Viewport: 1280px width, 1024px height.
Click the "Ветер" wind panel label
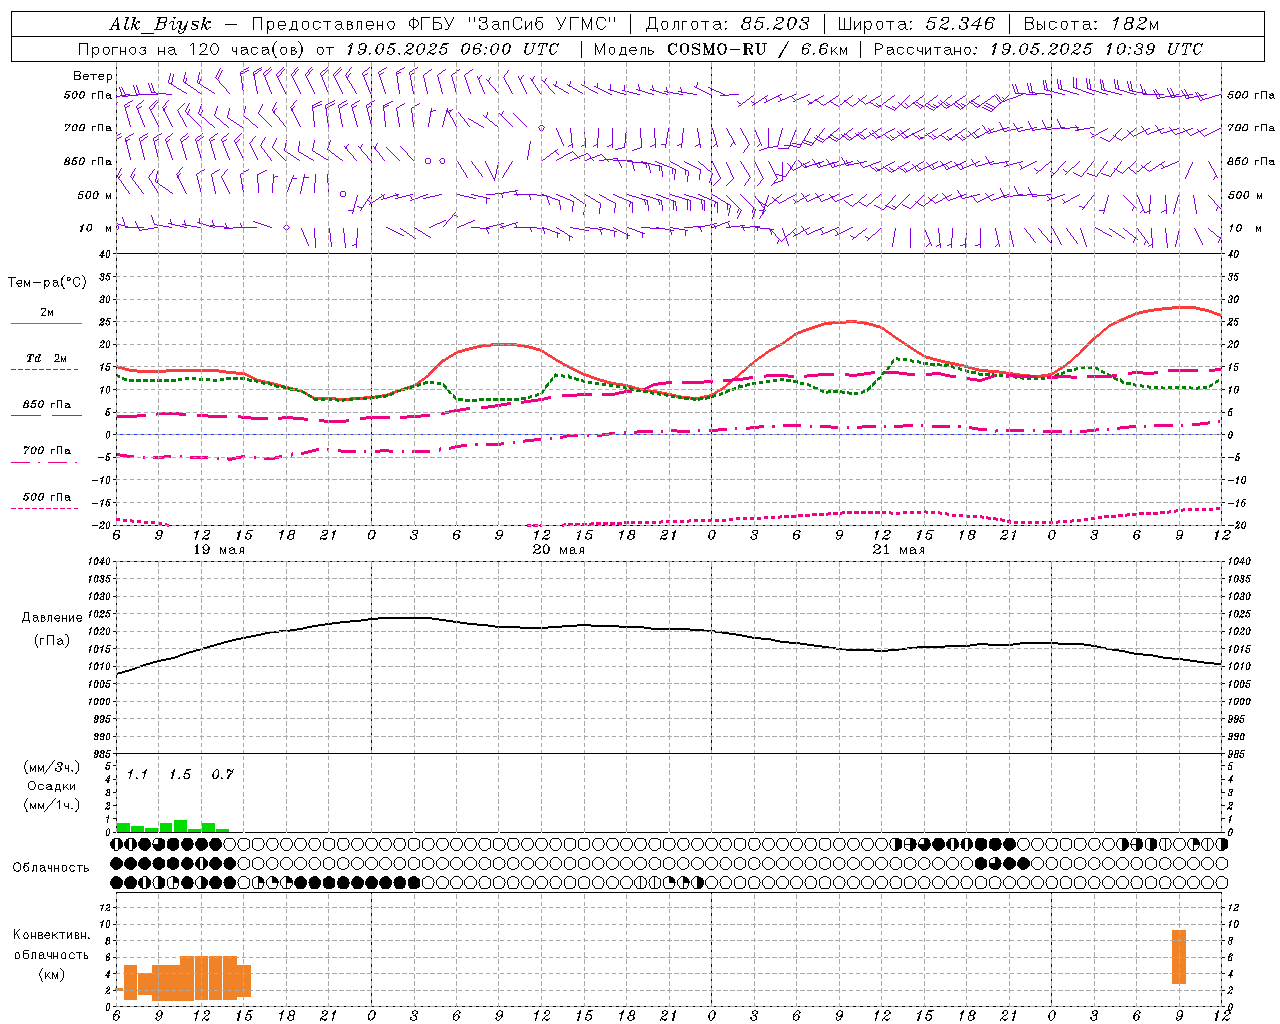(x=93, y=76)
